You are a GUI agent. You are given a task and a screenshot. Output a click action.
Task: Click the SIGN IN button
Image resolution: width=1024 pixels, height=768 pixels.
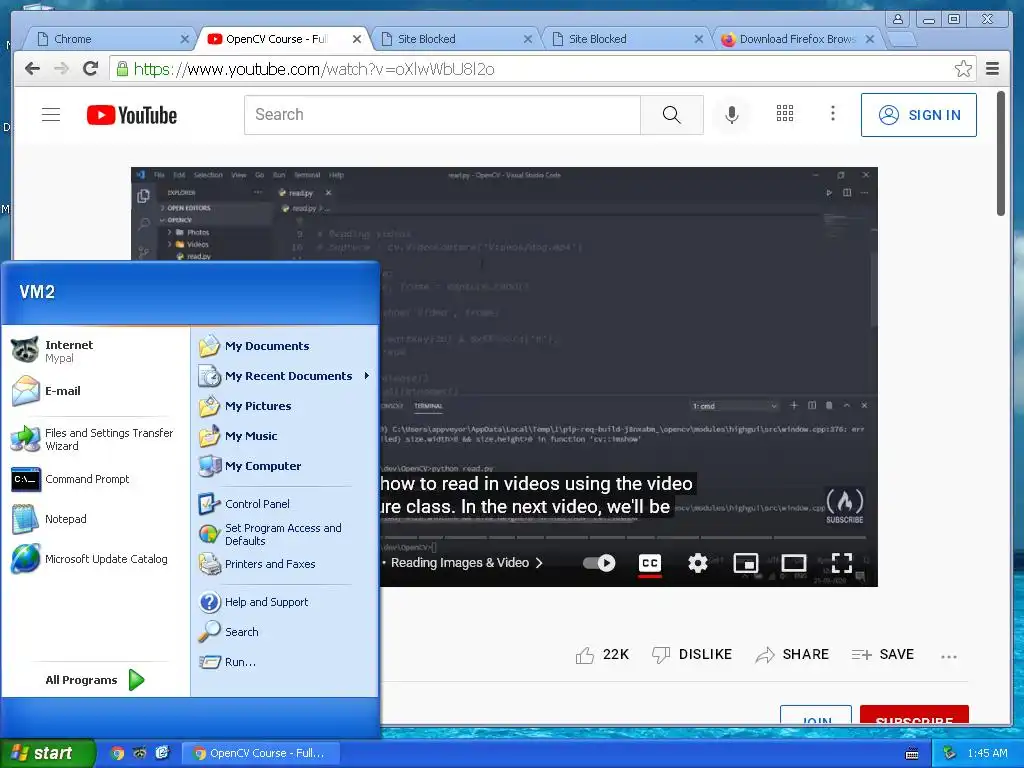coord(918,115)
